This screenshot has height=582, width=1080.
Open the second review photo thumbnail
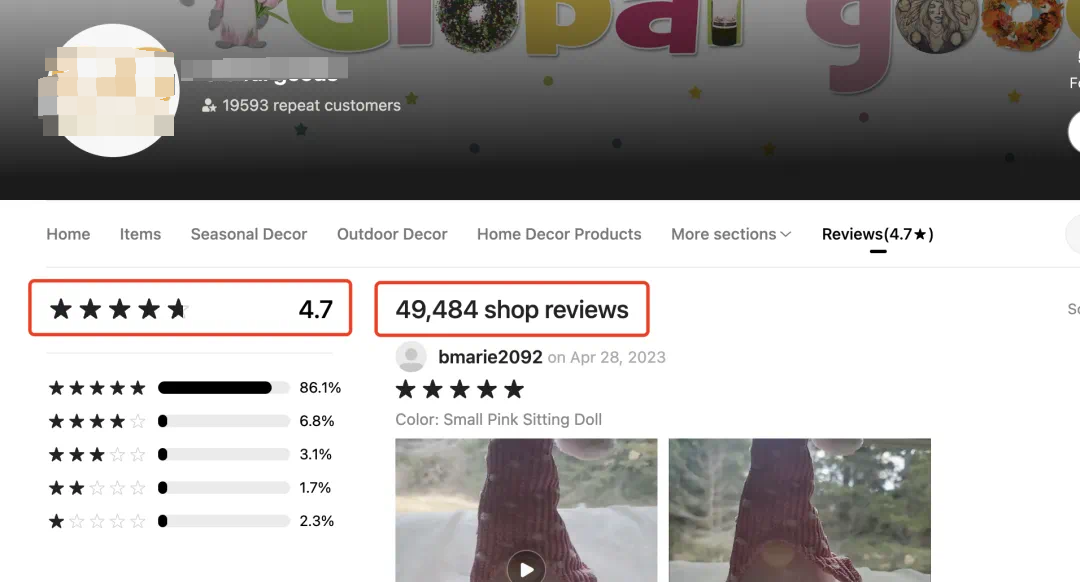pos(799,510)
